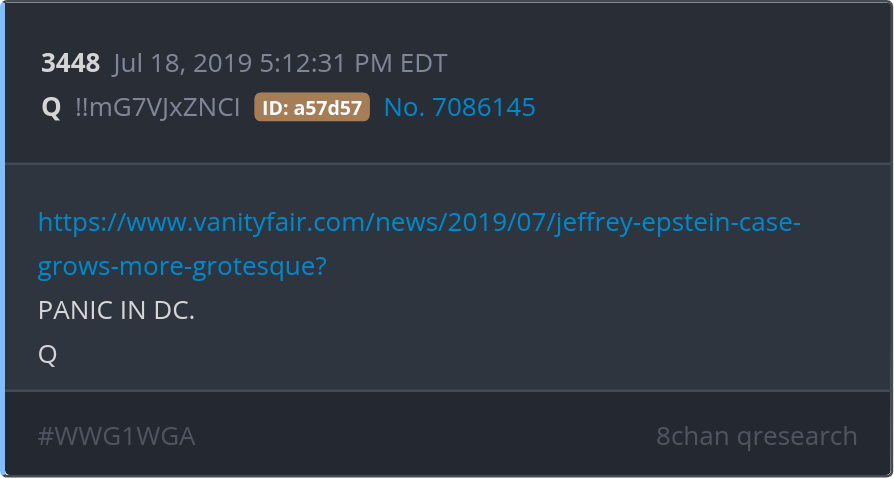Screen dimensions: 894x478
Task: Click the 'qresearch' word in the footer
Action: (x=797, y=437)
